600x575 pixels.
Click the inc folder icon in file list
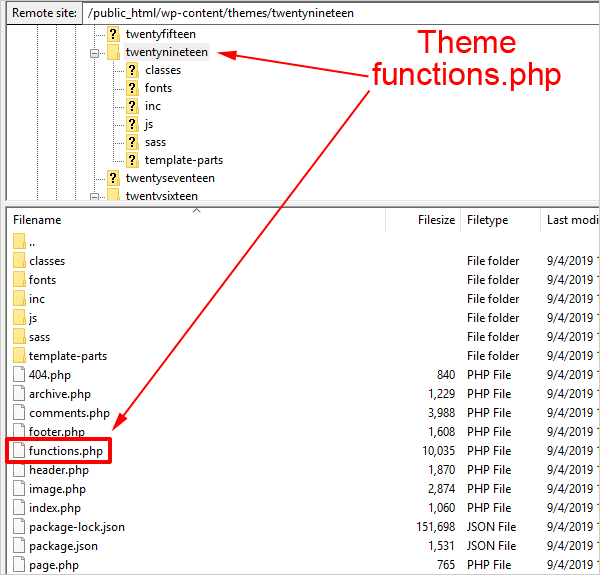pyautogui.click(x=19, y=298)
